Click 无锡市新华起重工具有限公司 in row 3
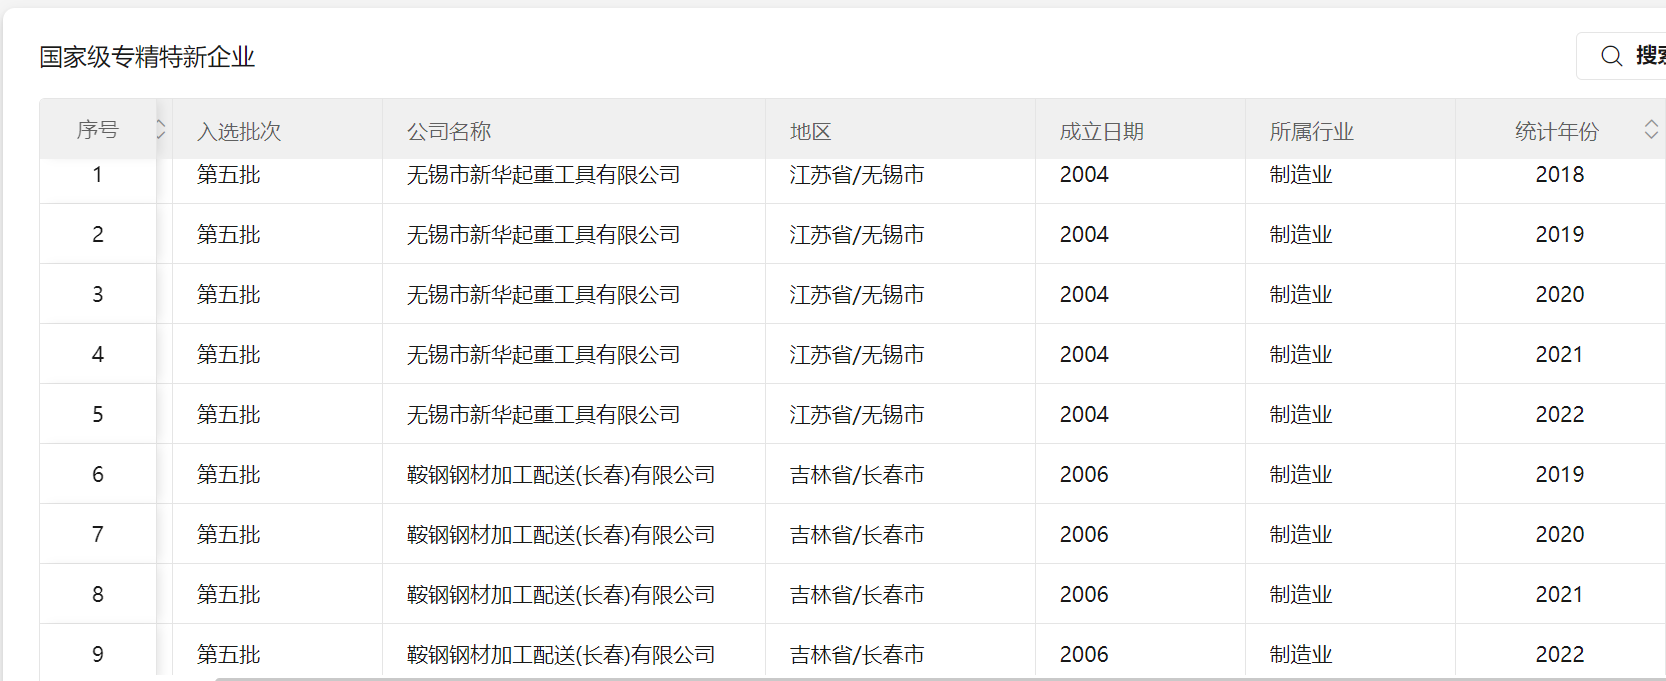 [x=544, y=294]
